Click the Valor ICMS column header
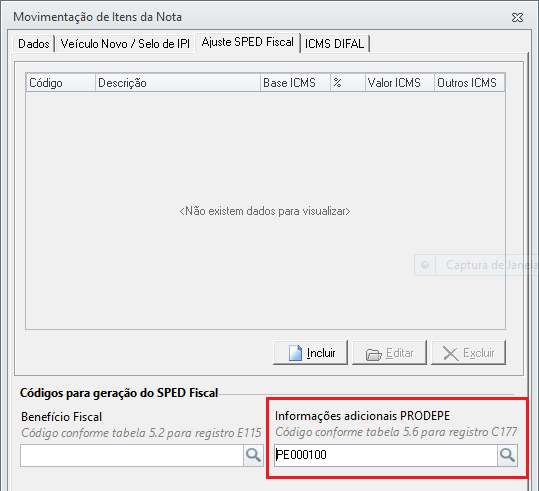 click(x=400, y=83)
